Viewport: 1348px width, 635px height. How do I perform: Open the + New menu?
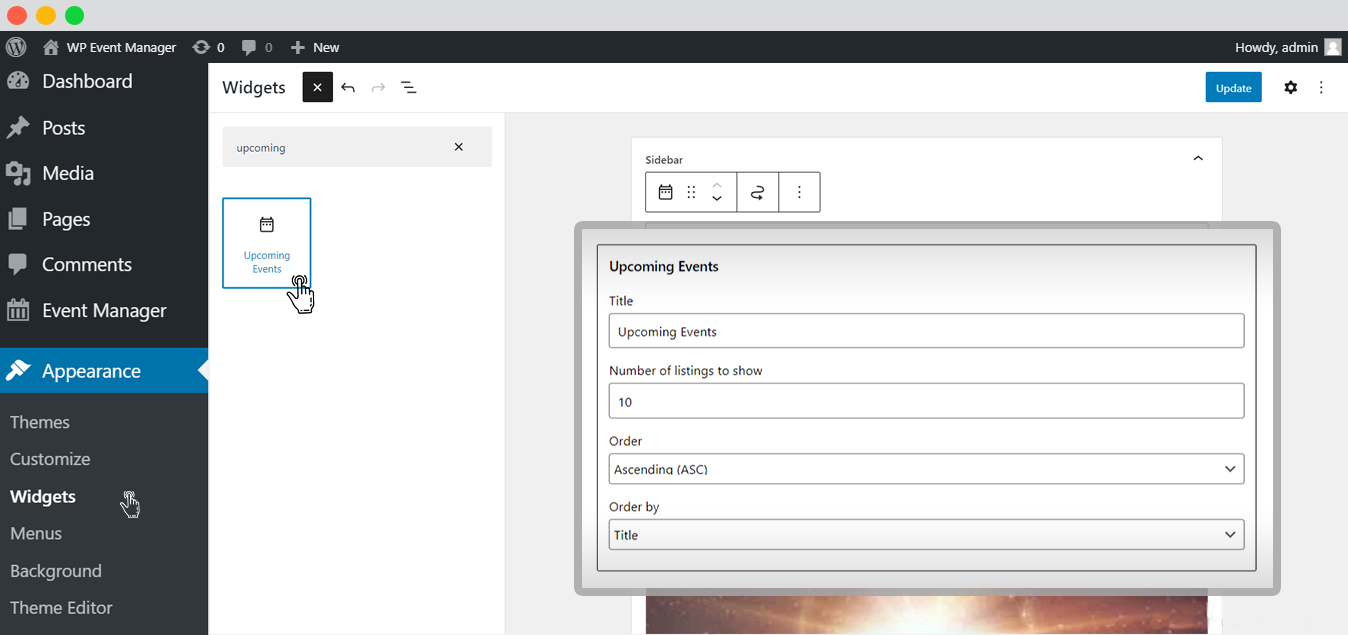315,47
